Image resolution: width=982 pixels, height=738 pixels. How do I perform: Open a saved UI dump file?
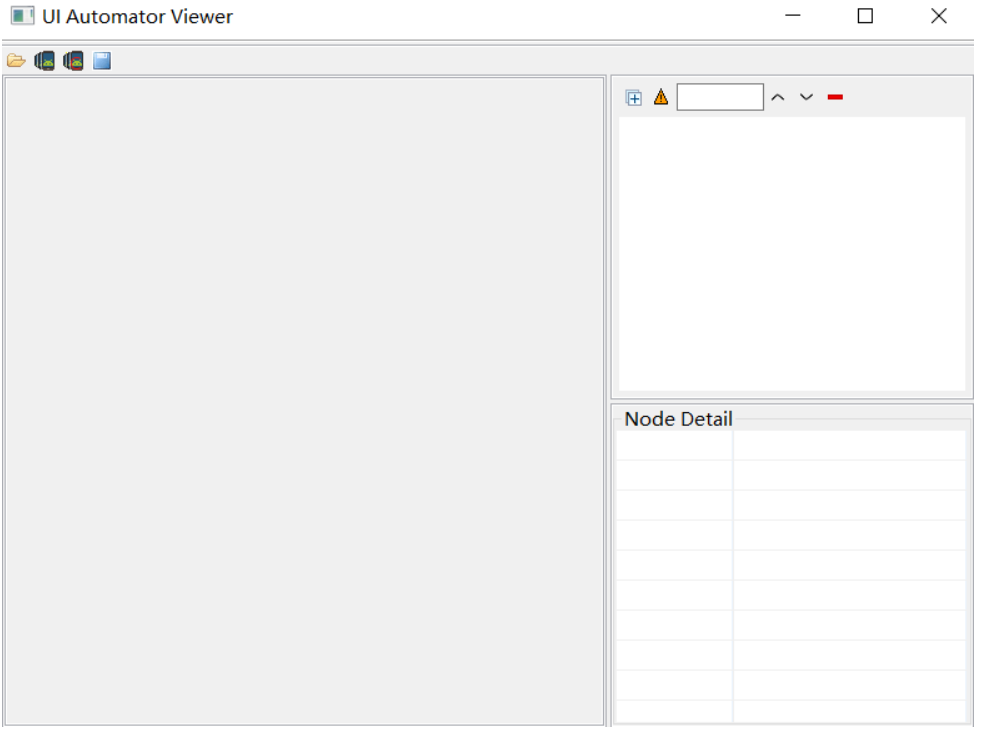[16, 61]
